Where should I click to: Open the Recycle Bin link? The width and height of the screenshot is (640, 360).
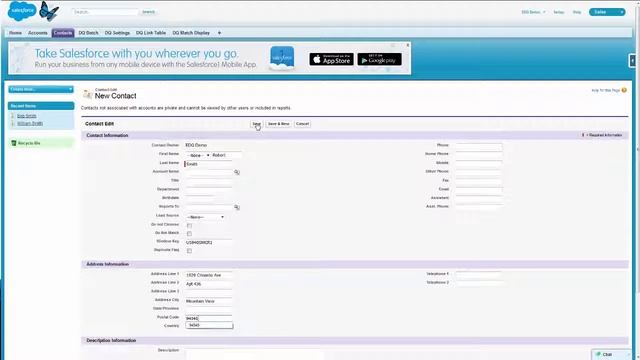pyautogui.click(x=29, y=143)
